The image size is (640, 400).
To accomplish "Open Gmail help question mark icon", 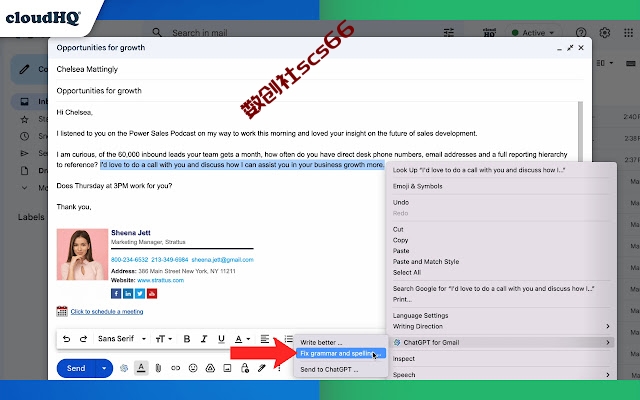I will [x=581, y=33].
